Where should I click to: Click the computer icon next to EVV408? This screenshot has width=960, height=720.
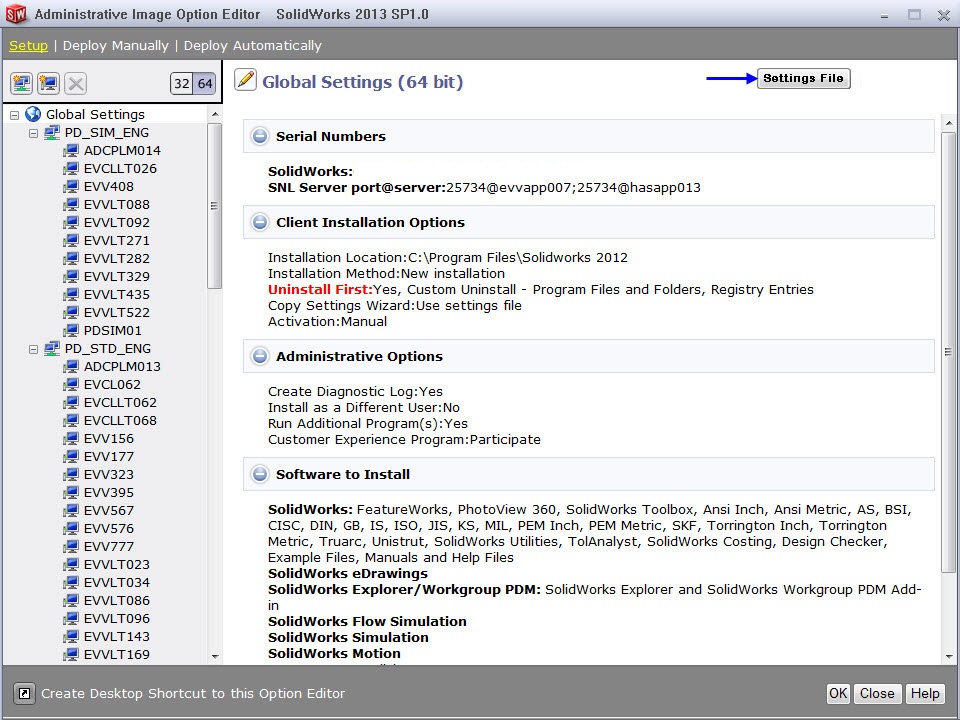tap(71, 186)
